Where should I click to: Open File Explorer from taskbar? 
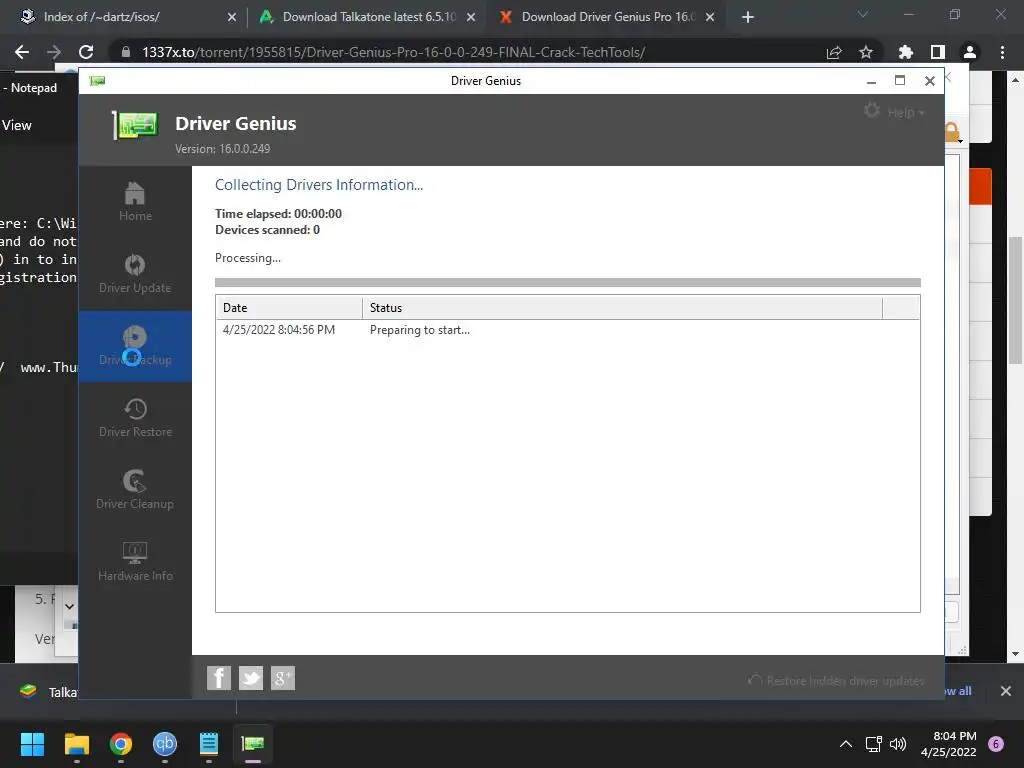pos(76,744)
